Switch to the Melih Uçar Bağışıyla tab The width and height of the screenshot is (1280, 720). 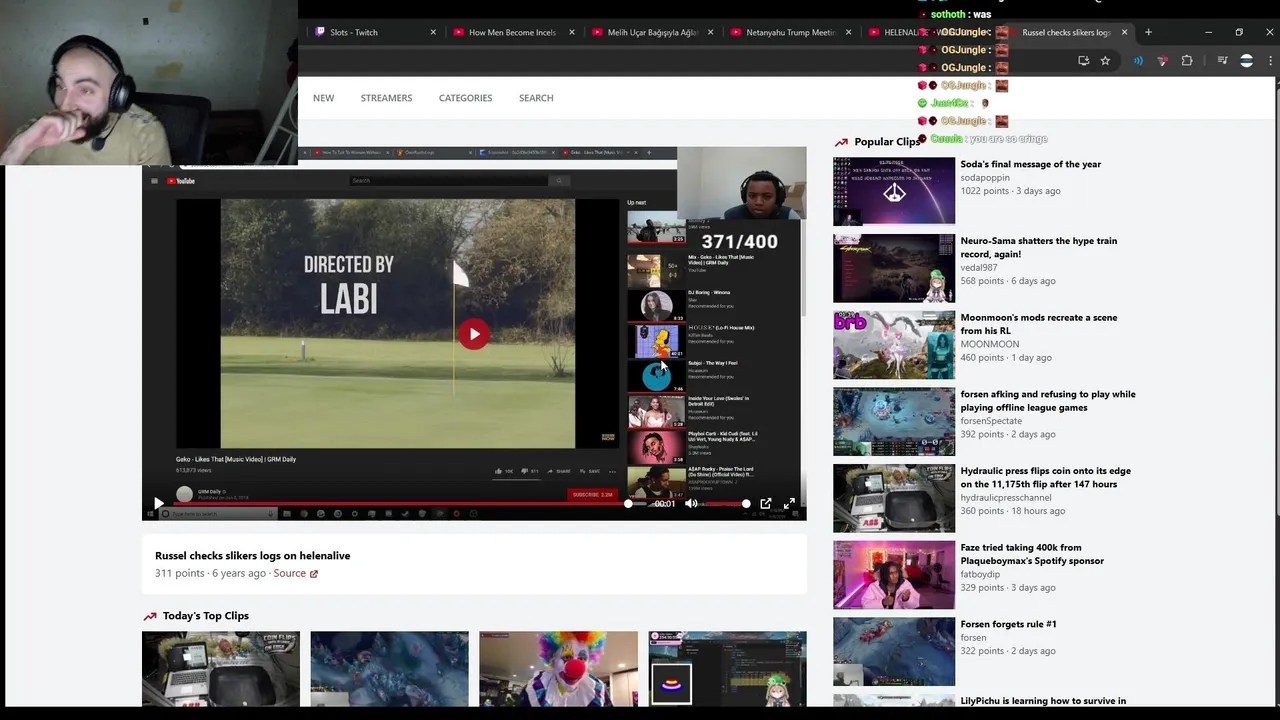[653, 32]
